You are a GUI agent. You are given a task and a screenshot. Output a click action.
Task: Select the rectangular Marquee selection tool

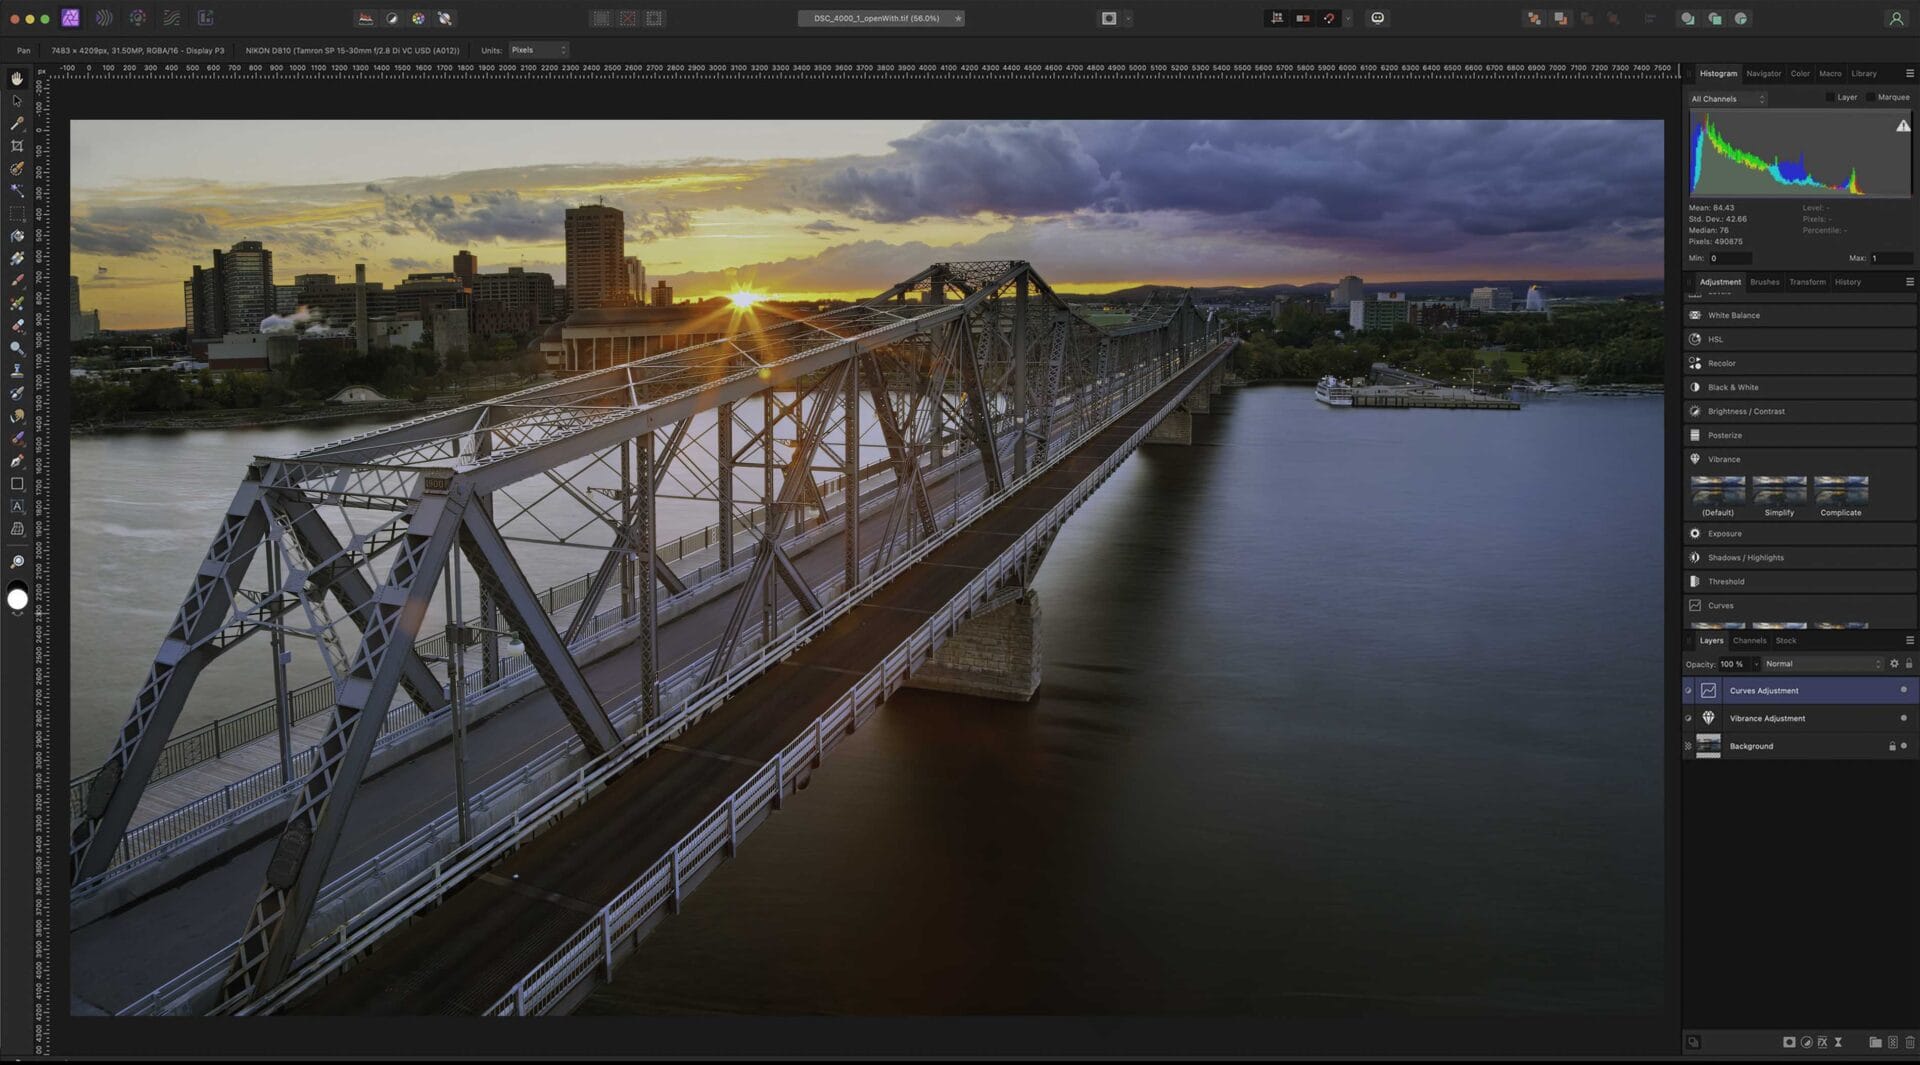(17, 213)
